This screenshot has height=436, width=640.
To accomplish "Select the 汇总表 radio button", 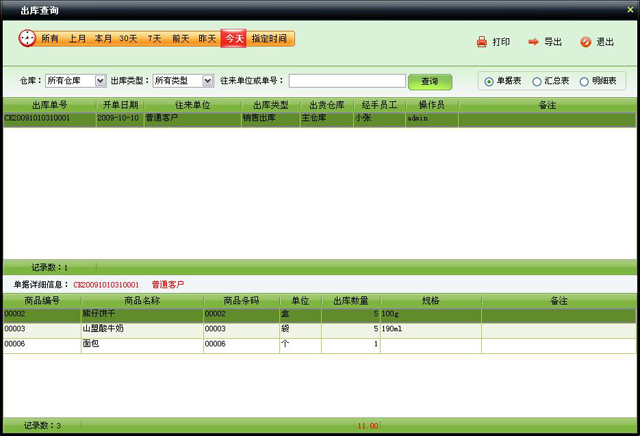I will pyautogui.click(x=537, y=81).
